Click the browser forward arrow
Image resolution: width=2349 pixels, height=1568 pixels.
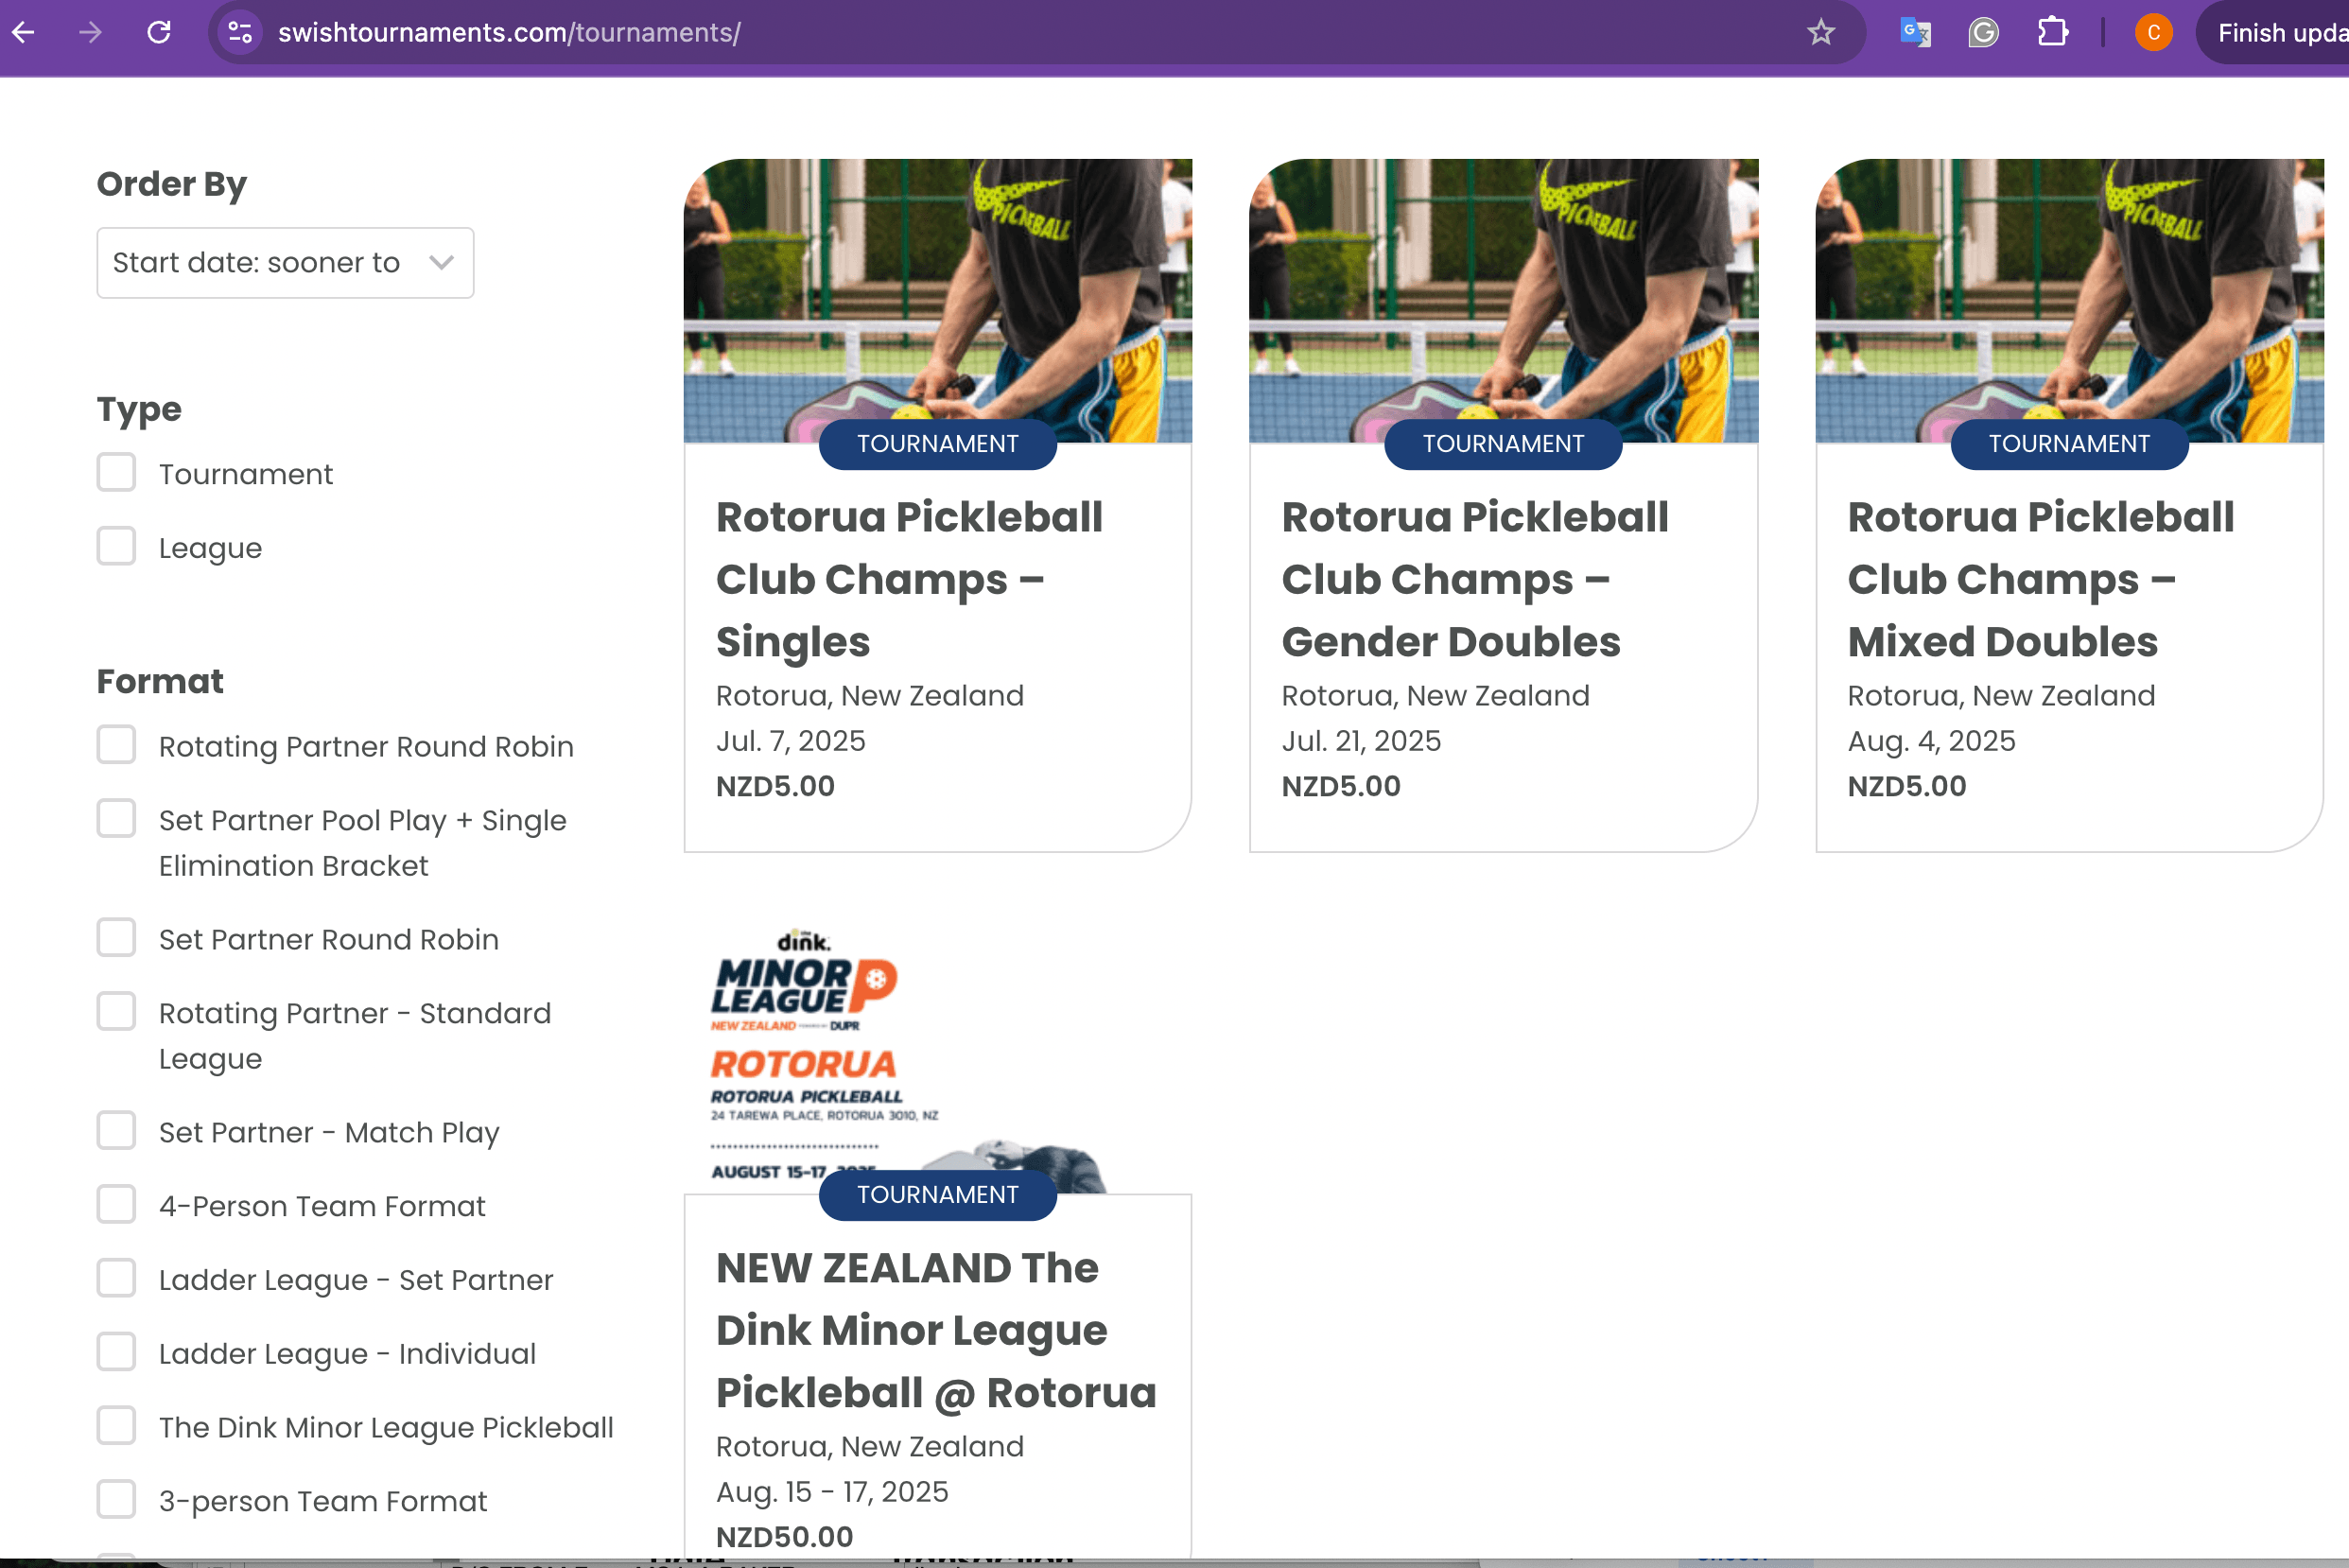click(91, 32)
